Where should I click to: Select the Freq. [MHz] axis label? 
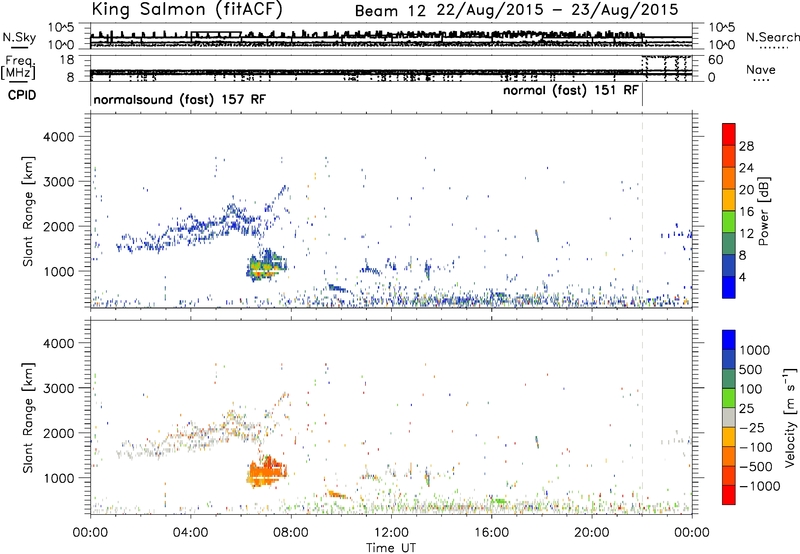pyautogui.click(x=18, y=67)
